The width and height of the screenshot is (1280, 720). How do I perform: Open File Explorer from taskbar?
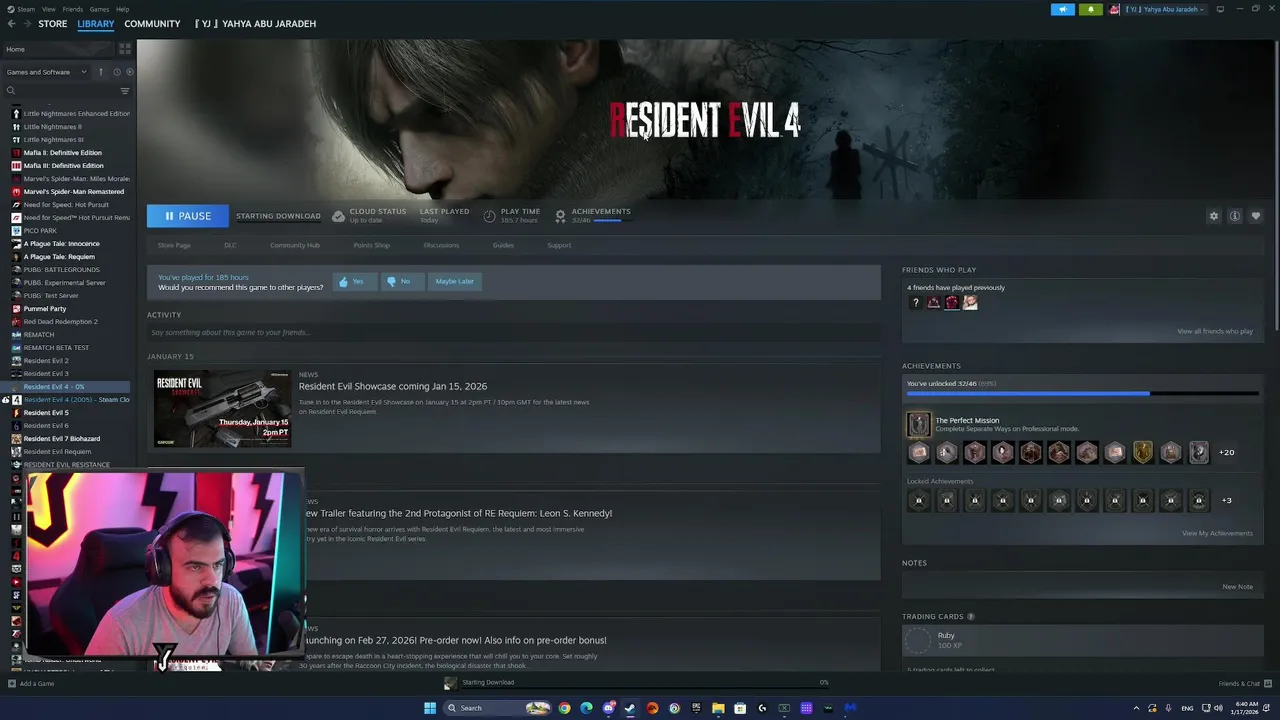(x=718, y=708)
